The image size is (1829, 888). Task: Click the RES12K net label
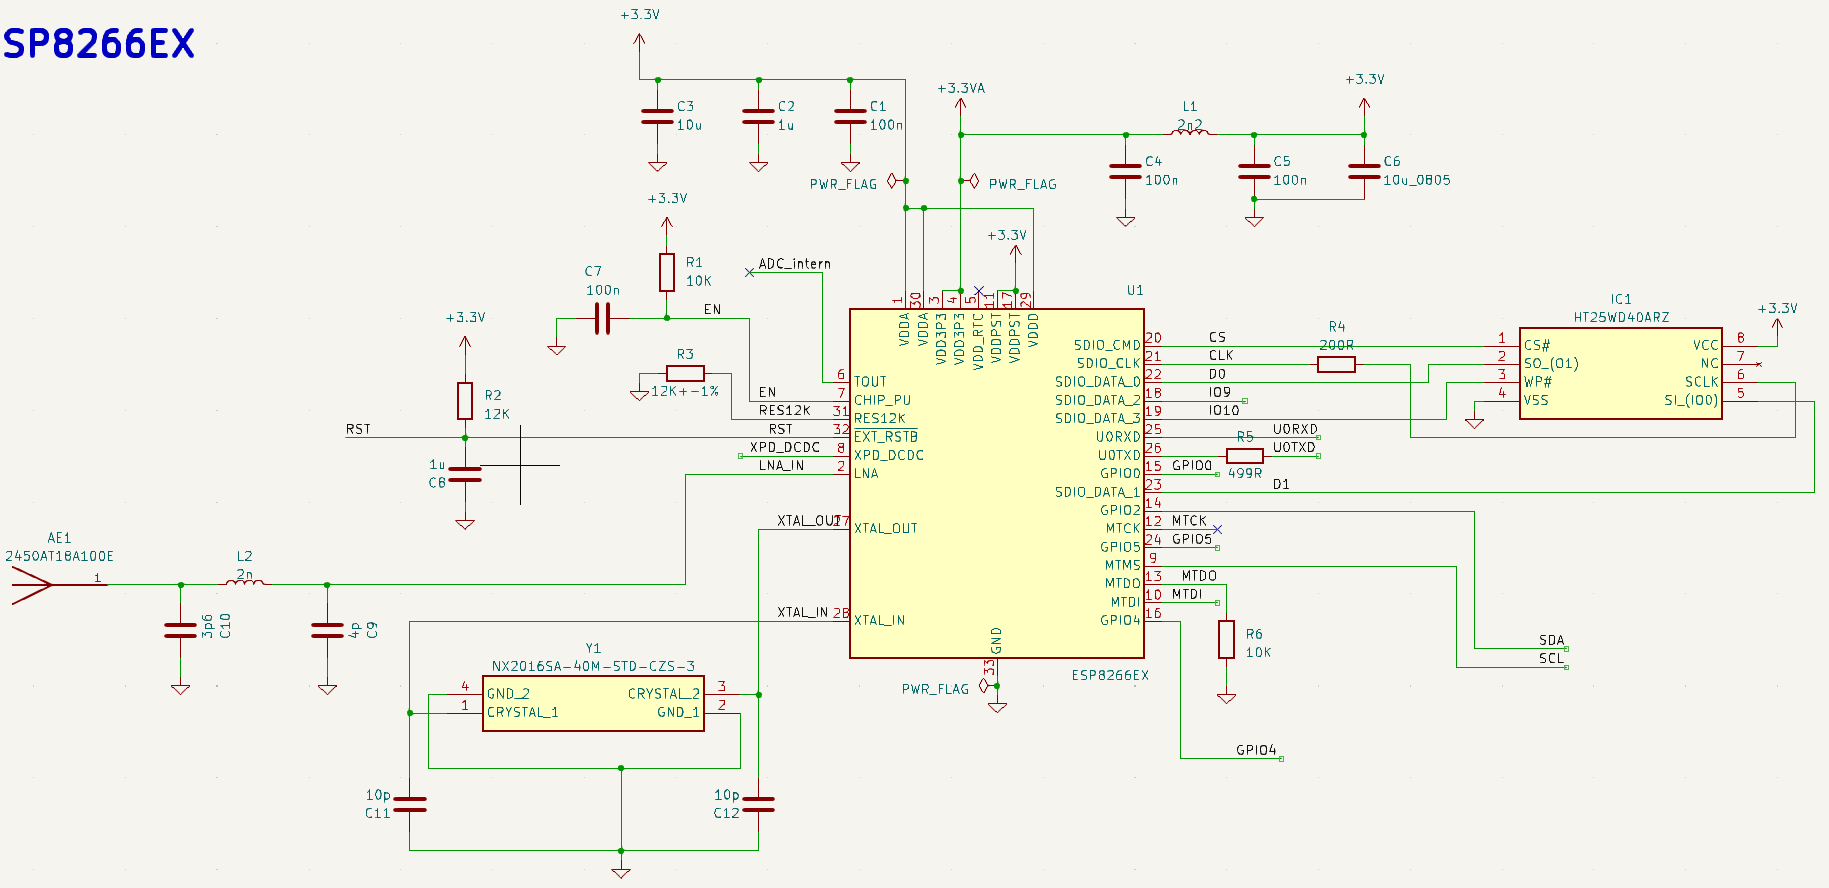(785, 410)
